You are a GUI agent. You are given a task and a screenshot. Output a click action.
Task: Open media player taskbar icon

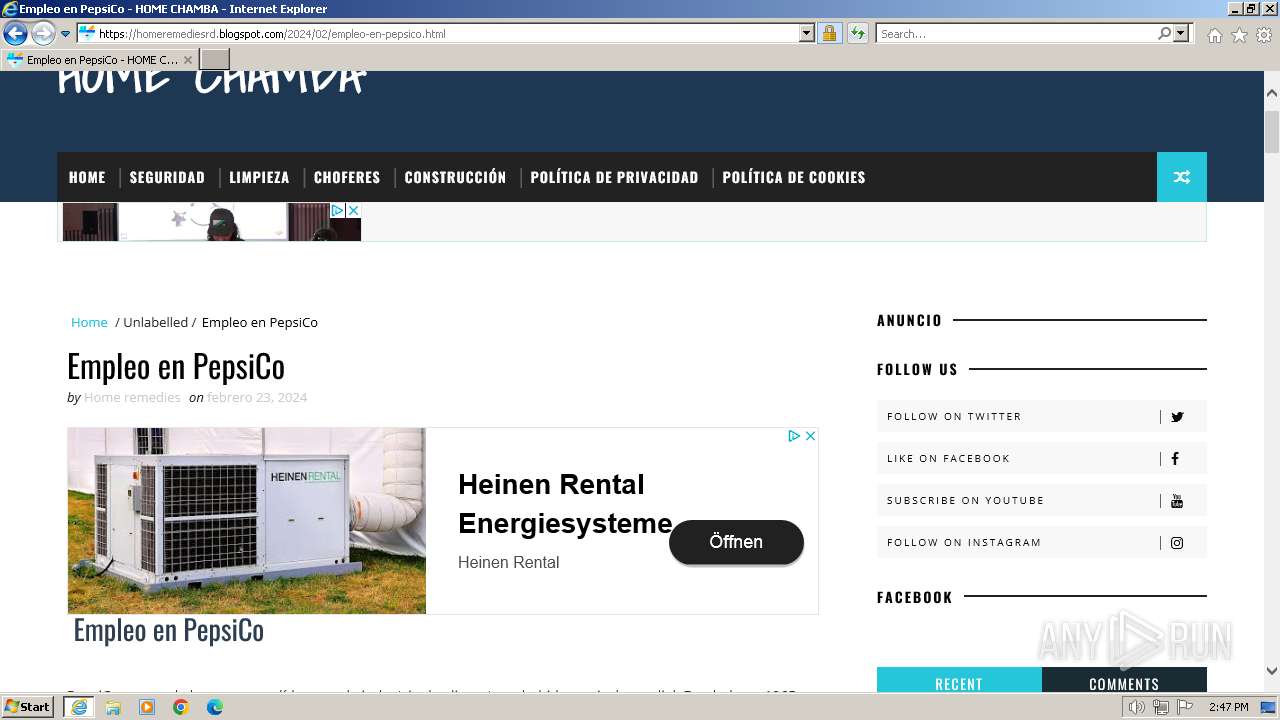(147, 707)
